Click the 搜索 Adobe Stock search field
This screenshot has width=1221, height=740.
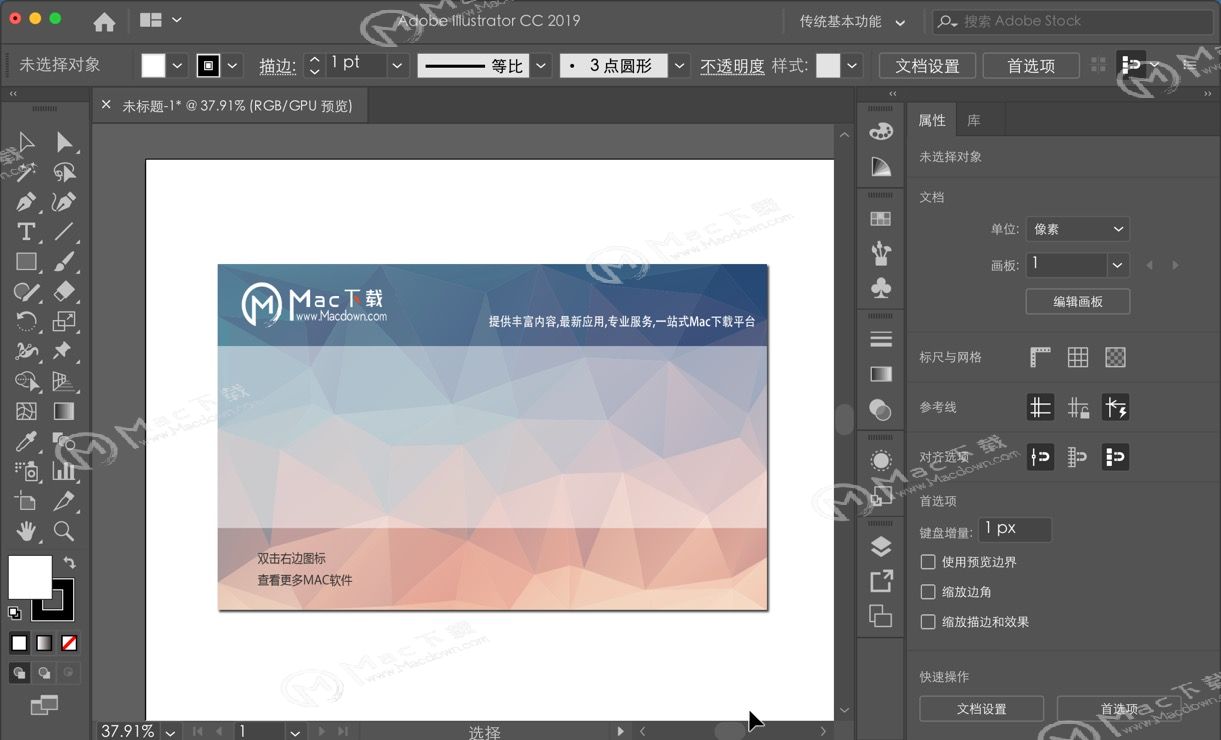click(x=1073, y=21)
